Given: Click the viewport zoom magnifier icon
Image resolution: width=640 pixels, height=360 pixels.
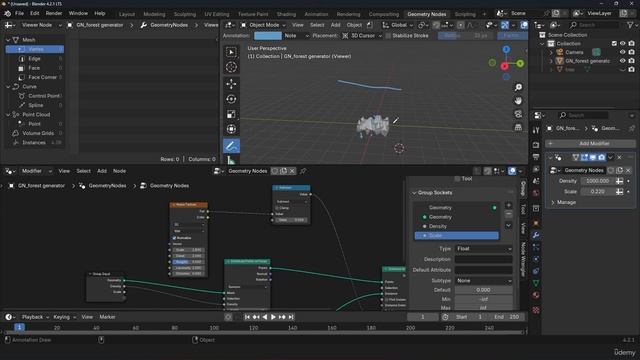Looking at the screenshot, I should click(518, 87).
